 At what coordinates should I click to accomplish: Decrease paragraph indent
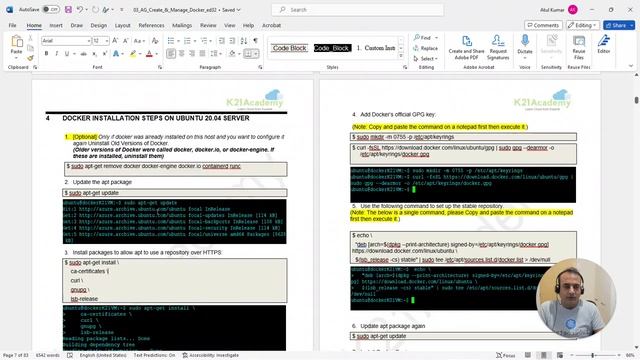[221, 41]
